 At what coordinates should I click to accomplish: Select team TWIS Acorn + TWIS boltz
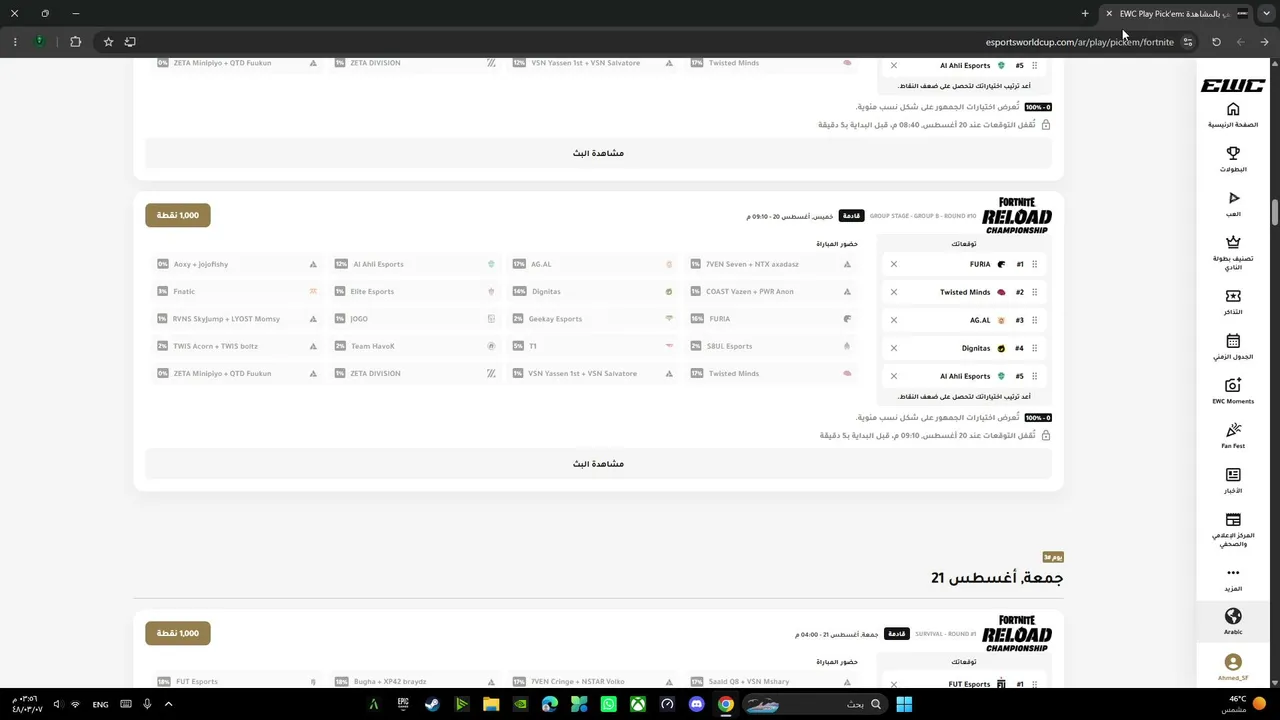tap(237, 346)
